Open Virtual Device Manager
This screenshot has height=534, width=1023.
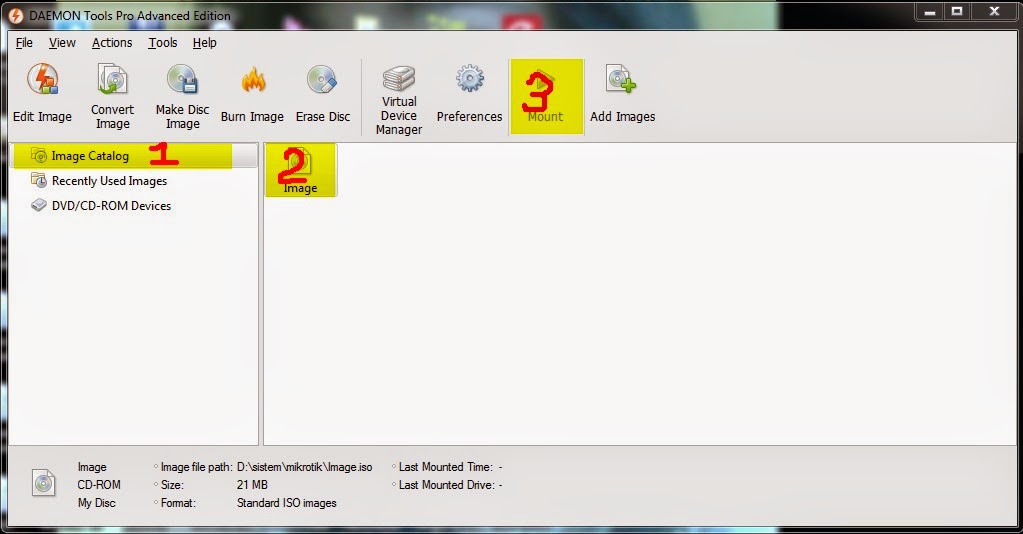[399, 99]
